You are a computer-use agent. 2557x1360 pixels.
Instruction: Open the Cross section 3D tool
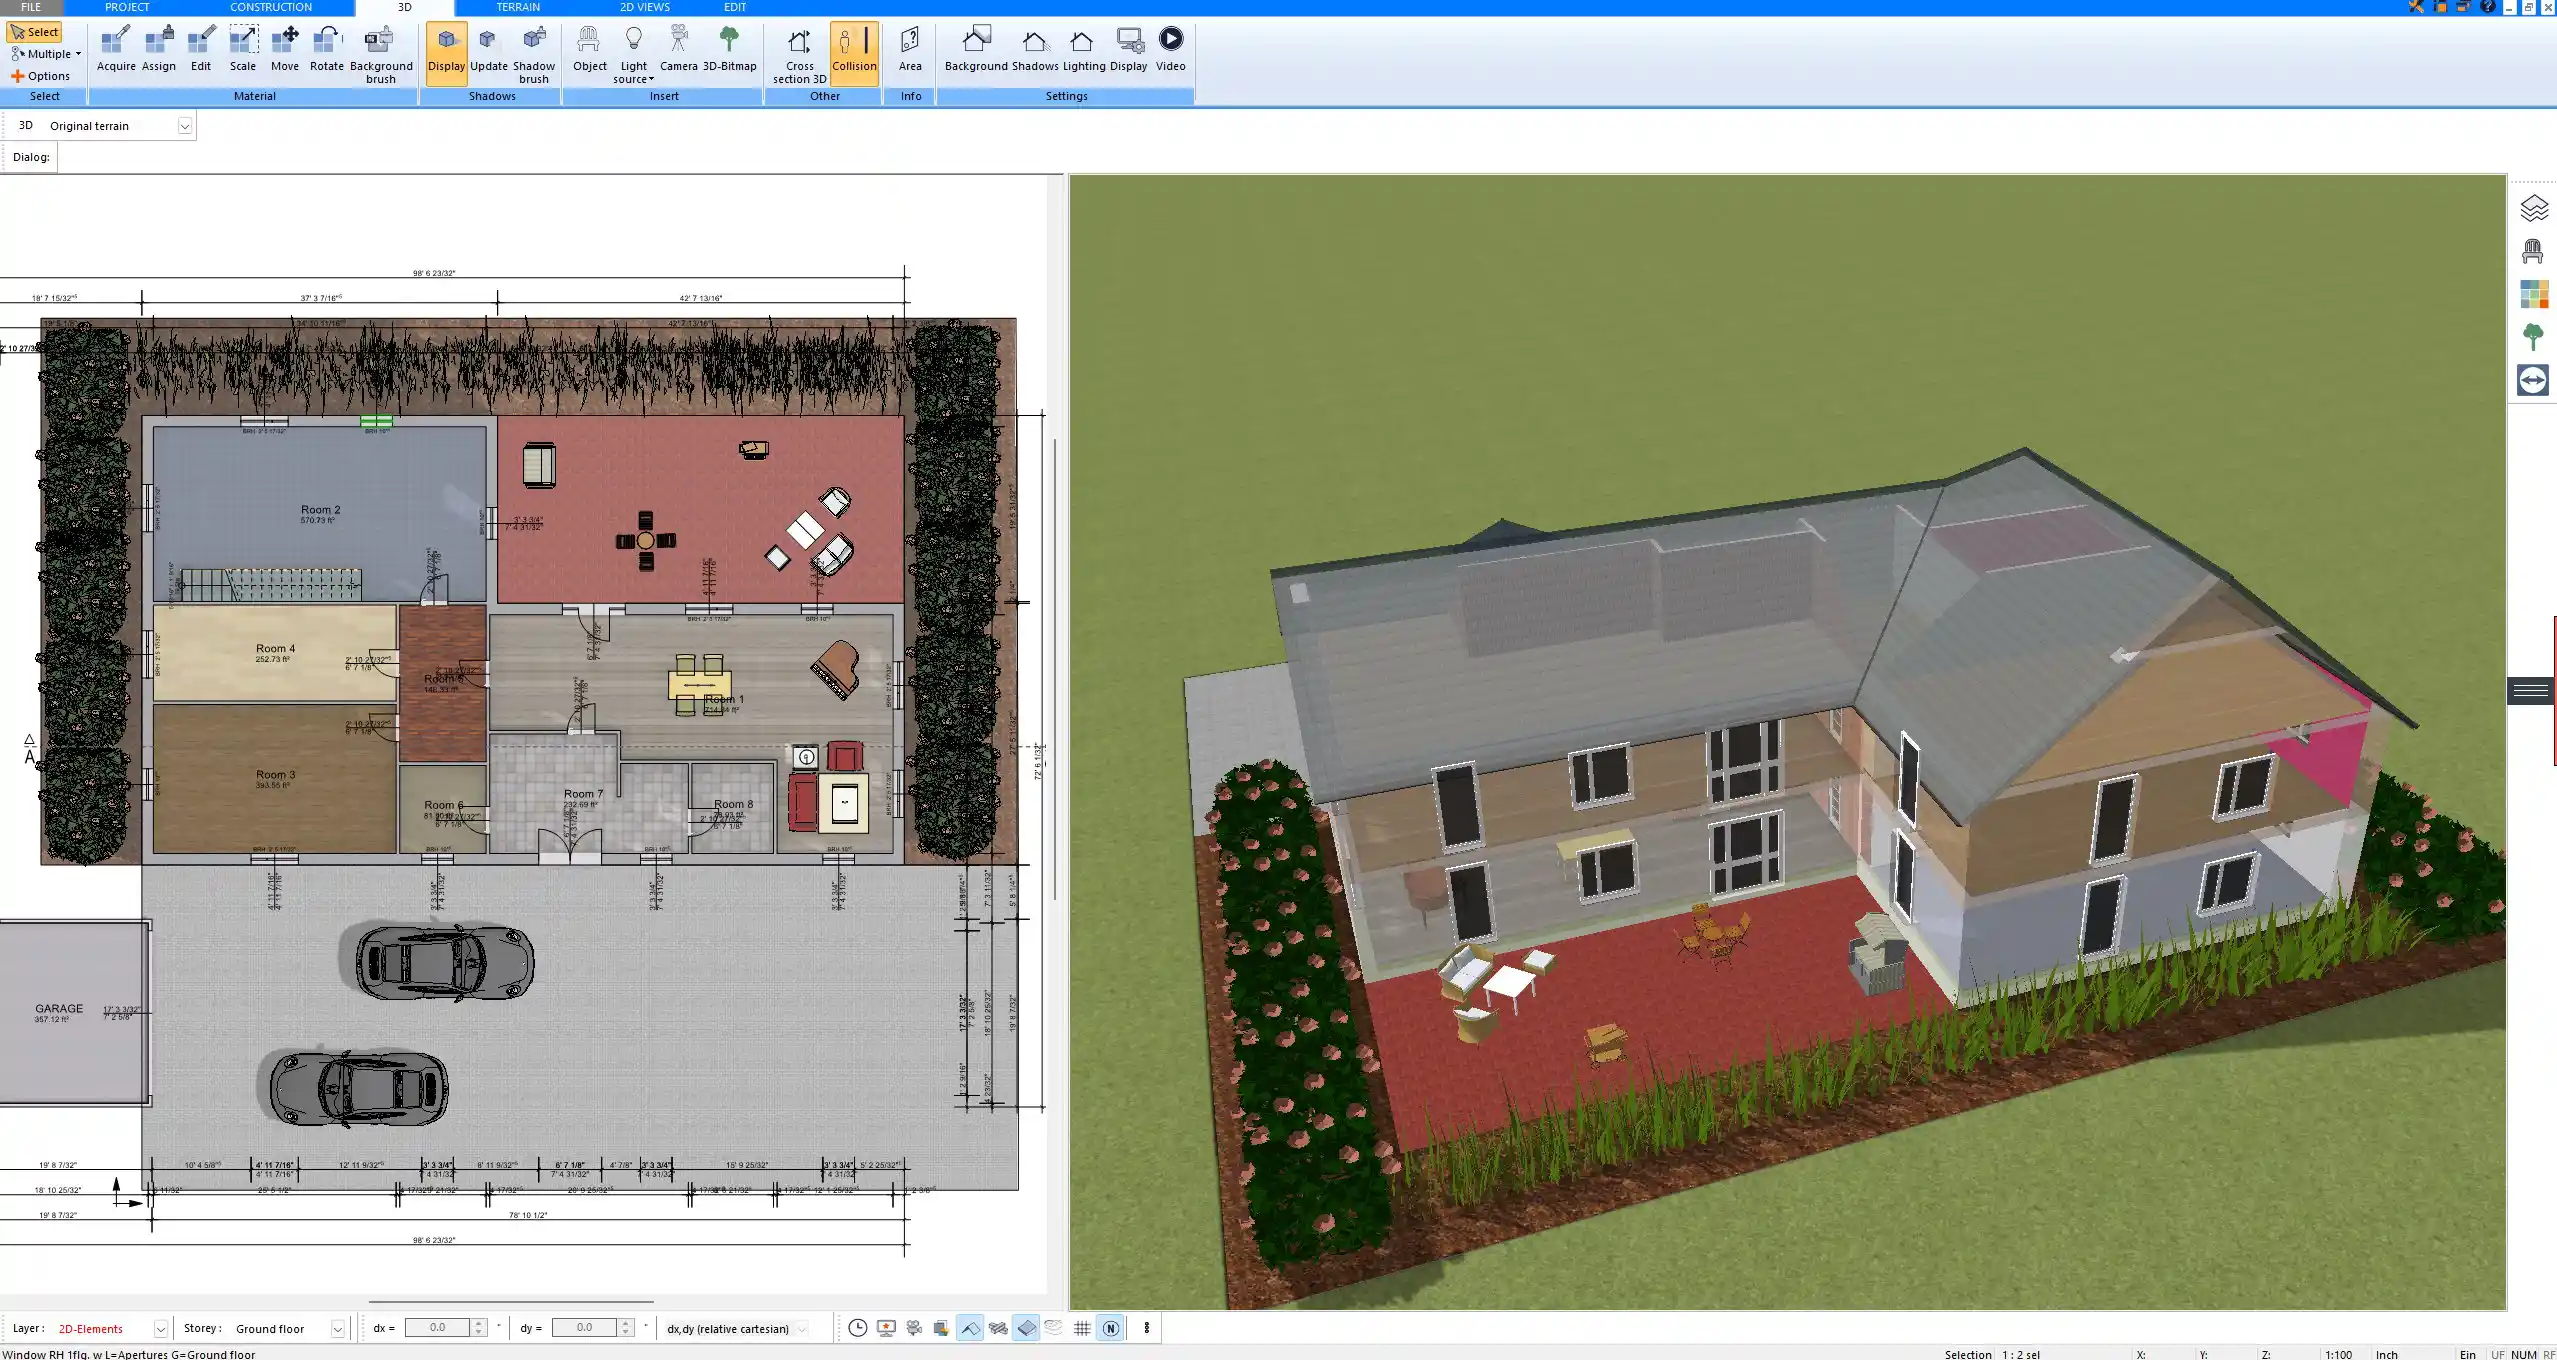point(798,52)
